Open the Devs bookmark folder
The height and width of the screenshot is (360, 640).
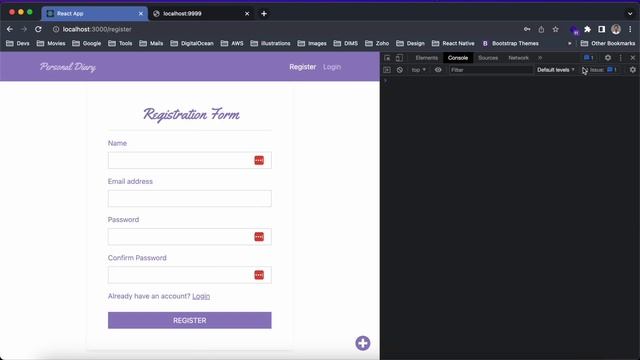18,43
